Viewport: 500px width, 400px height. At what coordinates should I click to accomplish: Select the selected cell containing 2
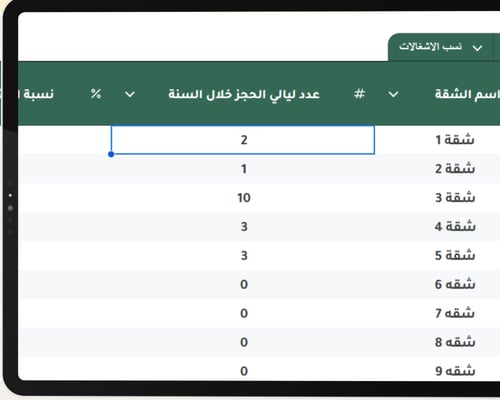pos(243,140)
